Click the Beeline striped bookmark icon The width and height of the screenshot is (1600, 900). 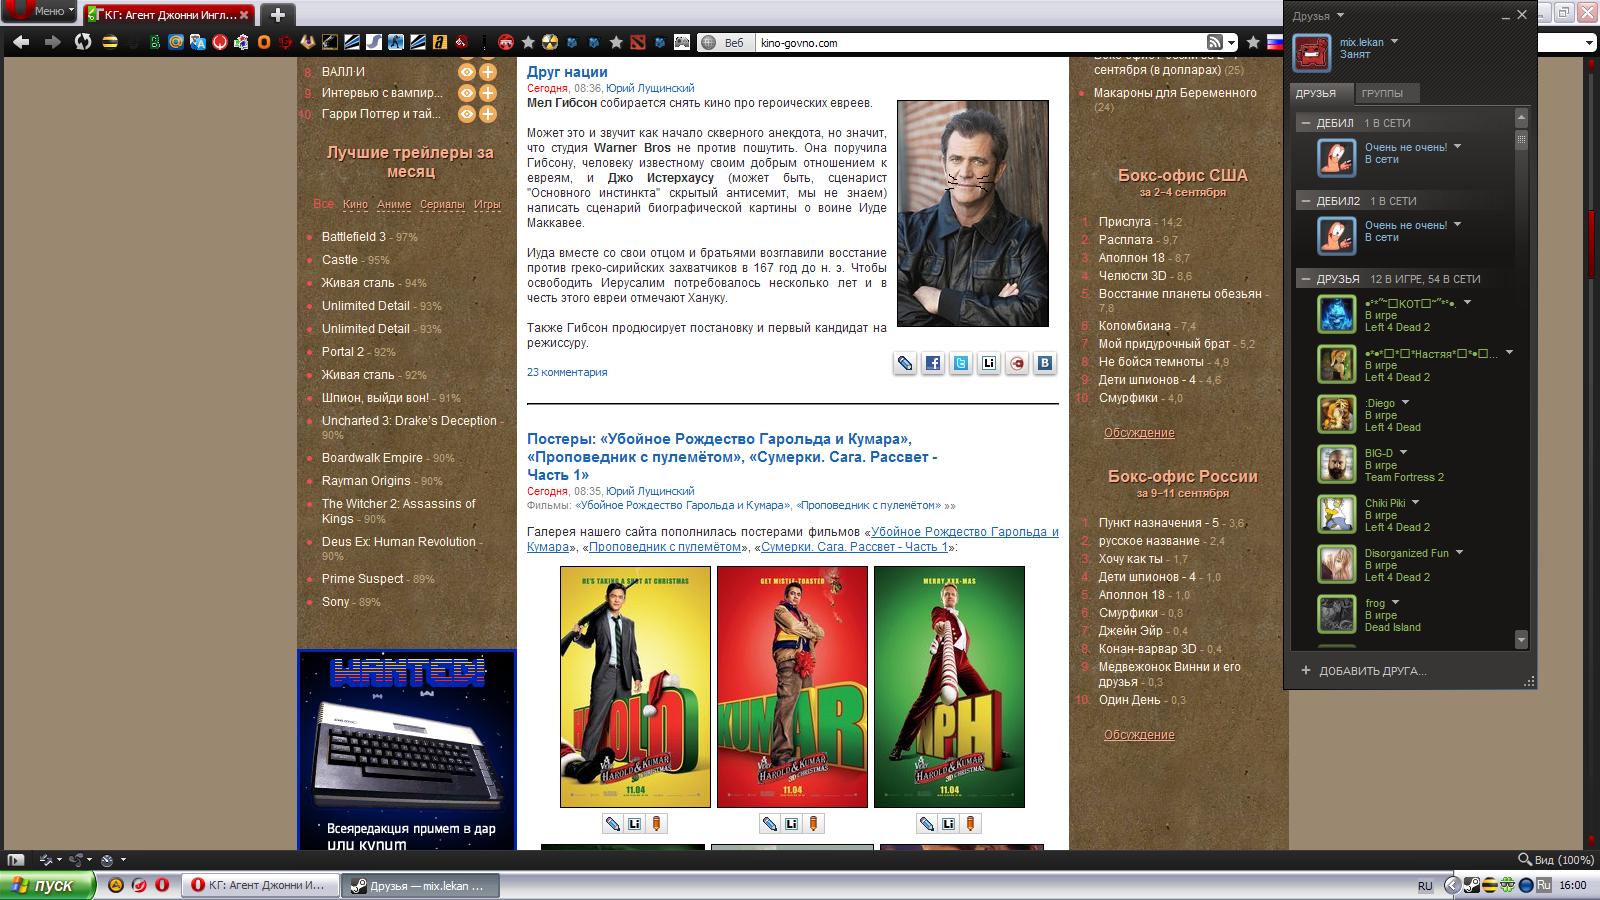[x=110, y=42]
